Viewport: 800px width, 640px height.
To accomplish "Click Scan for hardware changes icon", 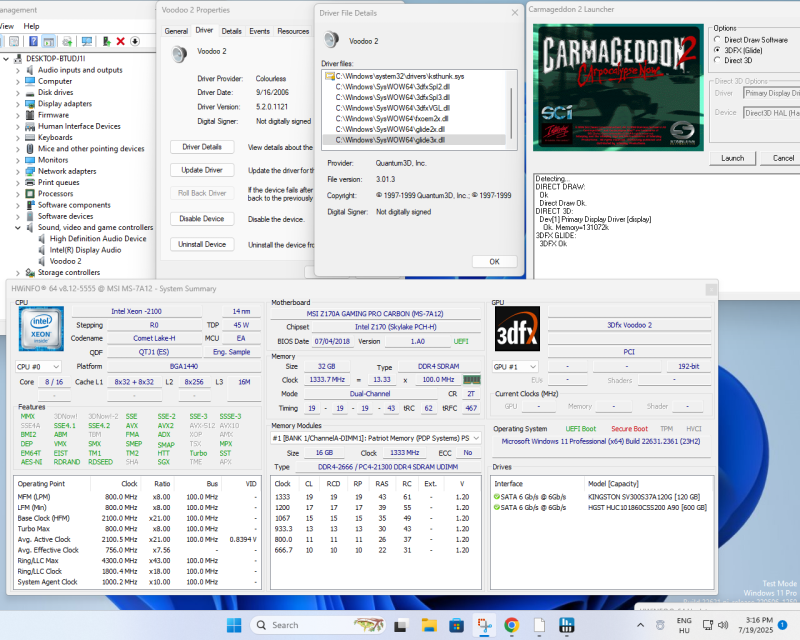I will [87, 41].
